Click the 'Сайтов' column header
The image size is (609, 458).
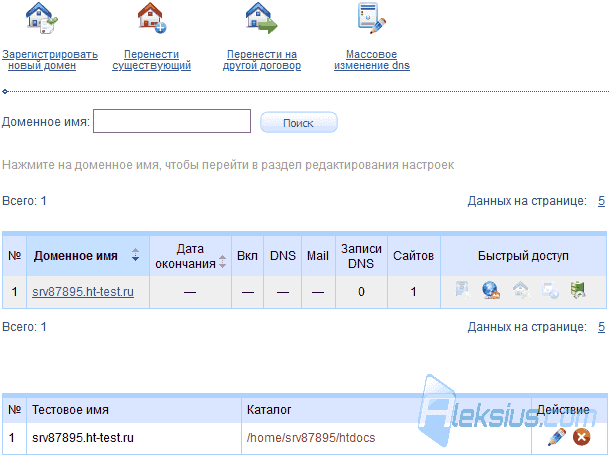pos(413,256)
